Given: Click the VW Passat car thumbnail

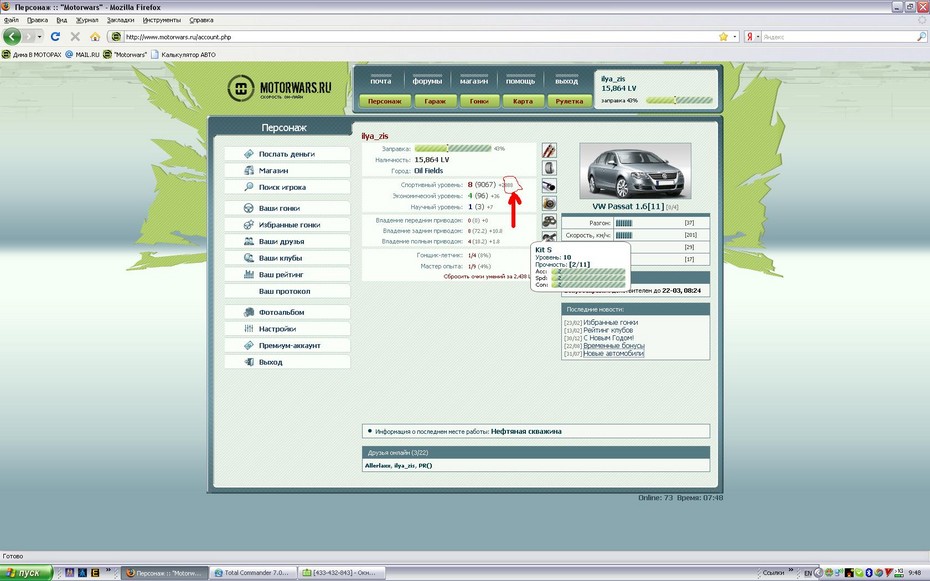Looking at the screenshot, I should coord(635,171).
